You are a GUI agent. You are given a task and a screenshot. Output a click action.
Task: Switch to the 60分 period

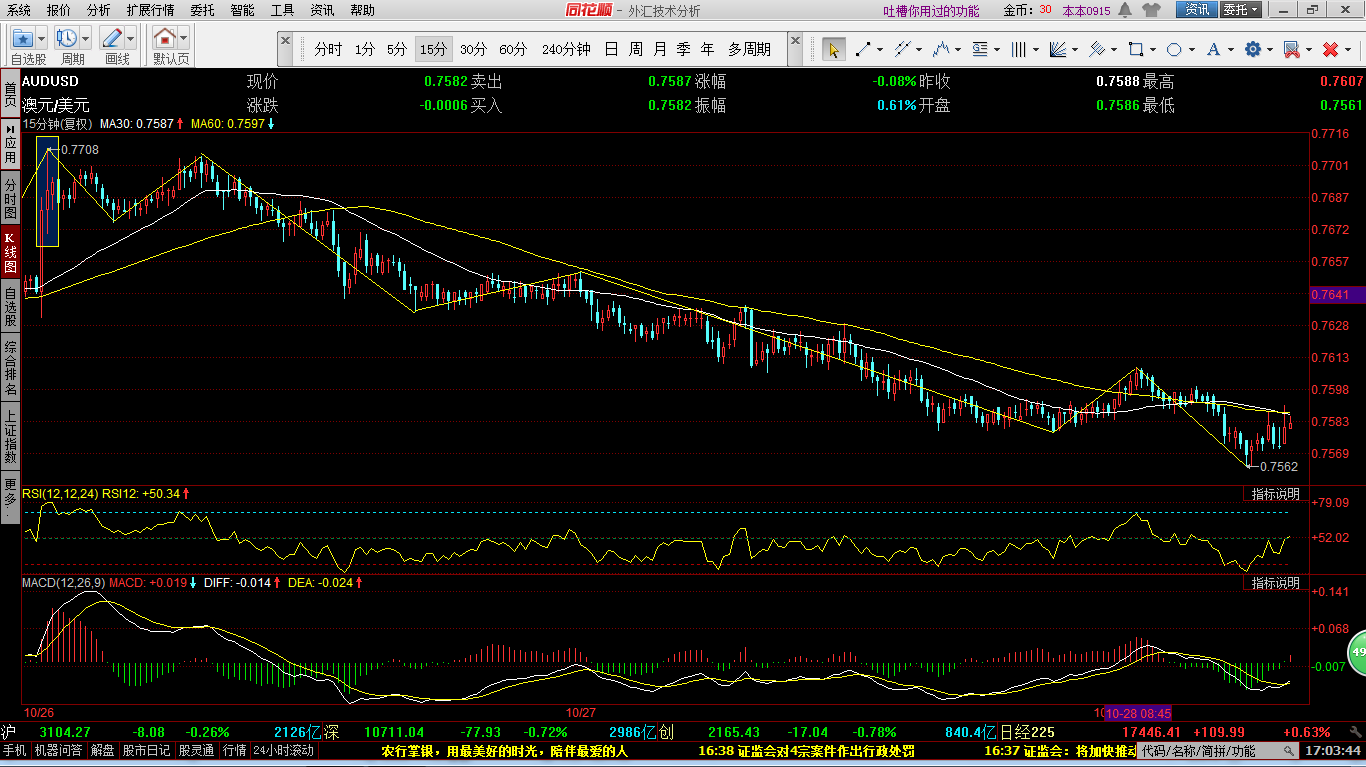[x=513, y=49]
